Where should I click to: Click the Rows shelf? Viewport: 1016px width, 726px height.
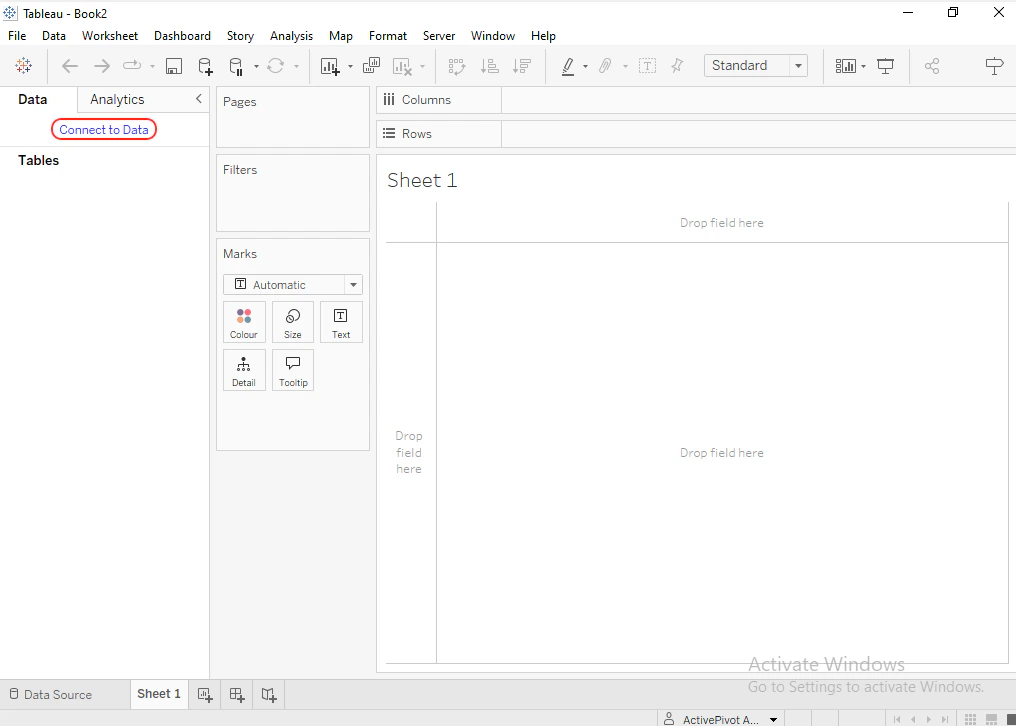(696, 134)
